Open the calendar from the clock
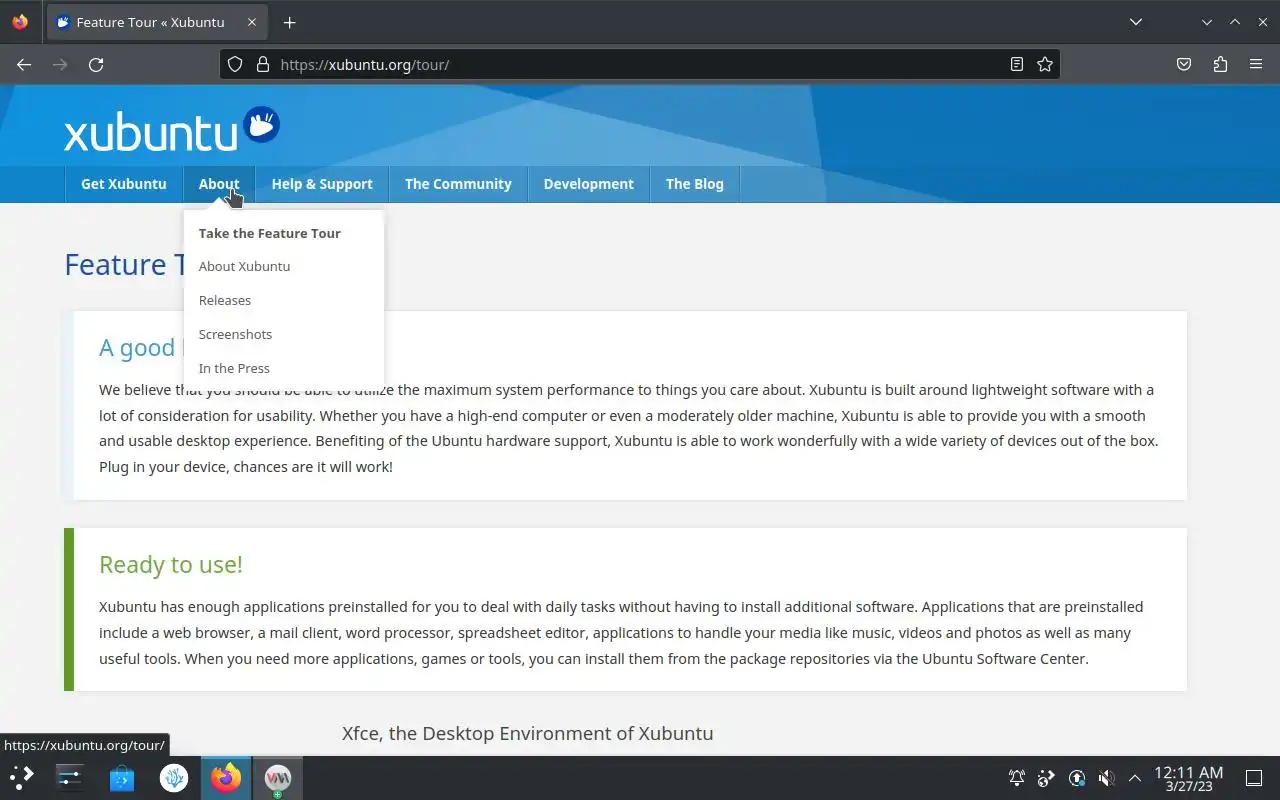This screenshot has height=800, width=1280. tap(1188, 778)
